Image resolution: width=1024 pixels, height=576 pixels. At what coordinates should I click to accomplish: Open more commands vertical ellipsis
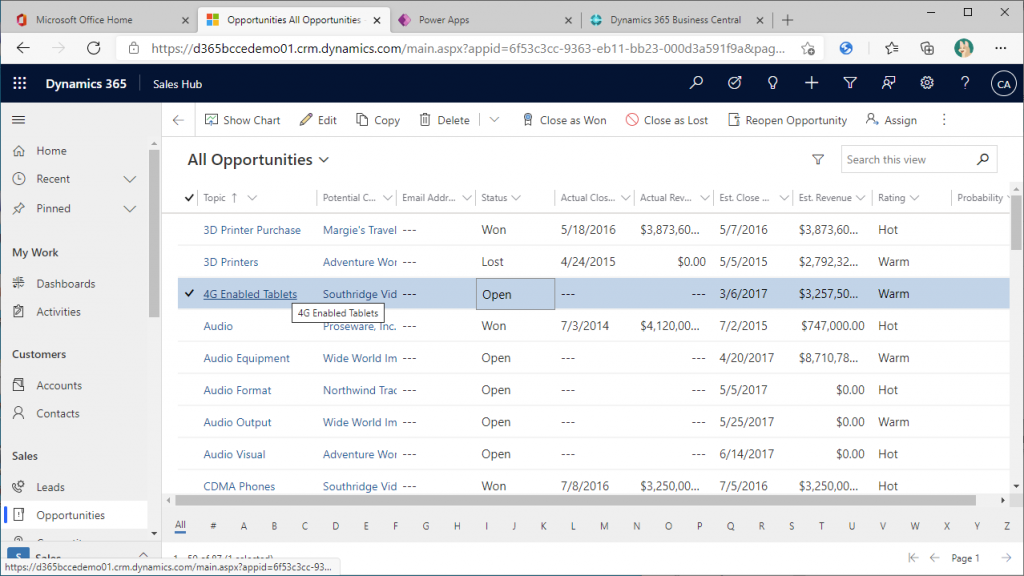click(x=944, y=120)
